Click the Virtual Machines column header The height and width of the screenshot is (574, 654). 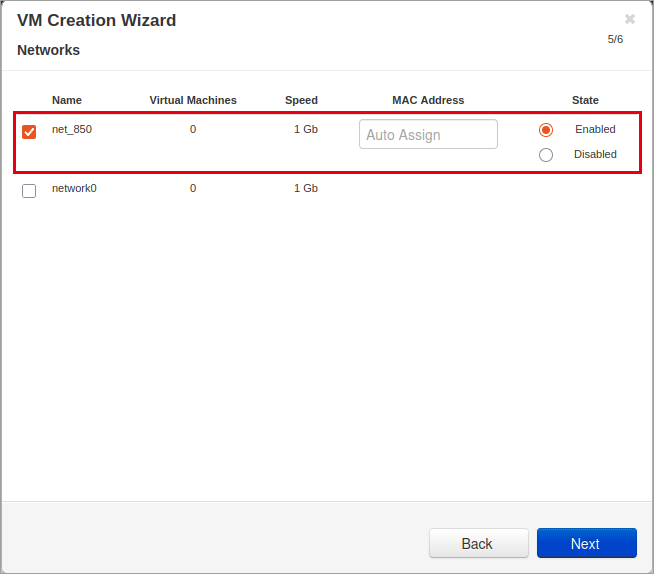(x=193, y=100)
